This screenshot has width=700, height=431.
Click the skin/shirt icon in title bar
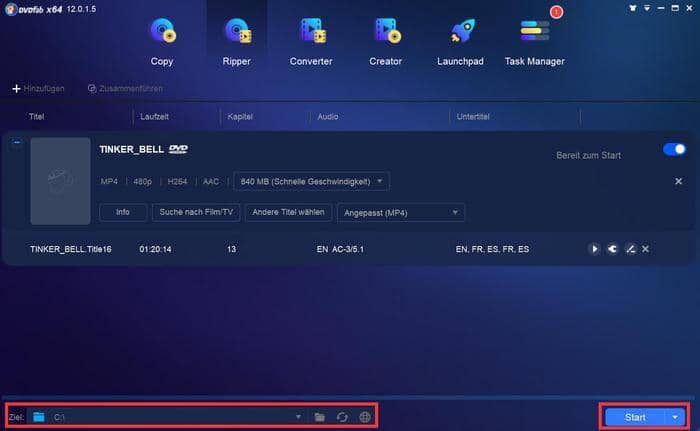pos(633,8)
